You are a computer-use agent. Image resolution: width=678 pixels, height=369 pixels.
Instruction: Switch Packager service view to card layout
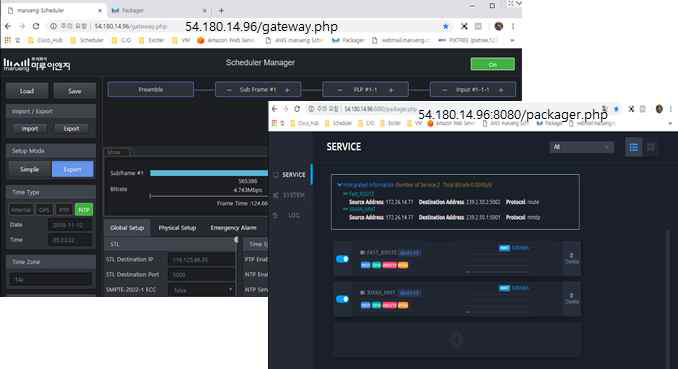(x=650, y=148)
